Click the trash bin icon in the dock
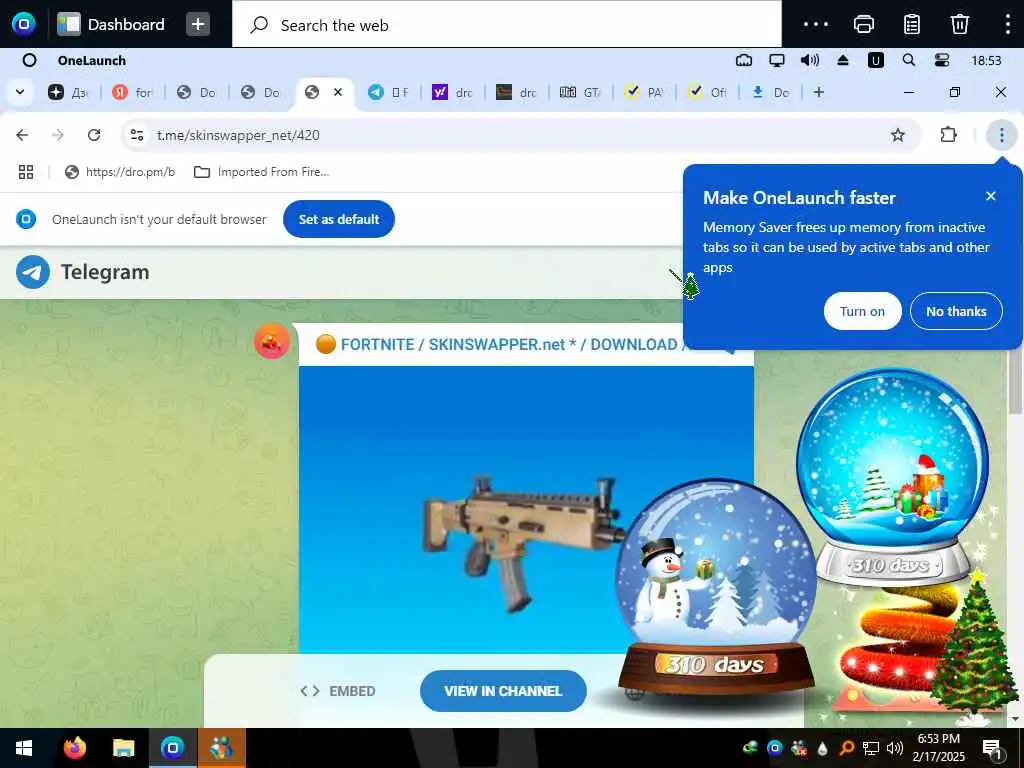 pyautogui.click(x=959, y=24)
